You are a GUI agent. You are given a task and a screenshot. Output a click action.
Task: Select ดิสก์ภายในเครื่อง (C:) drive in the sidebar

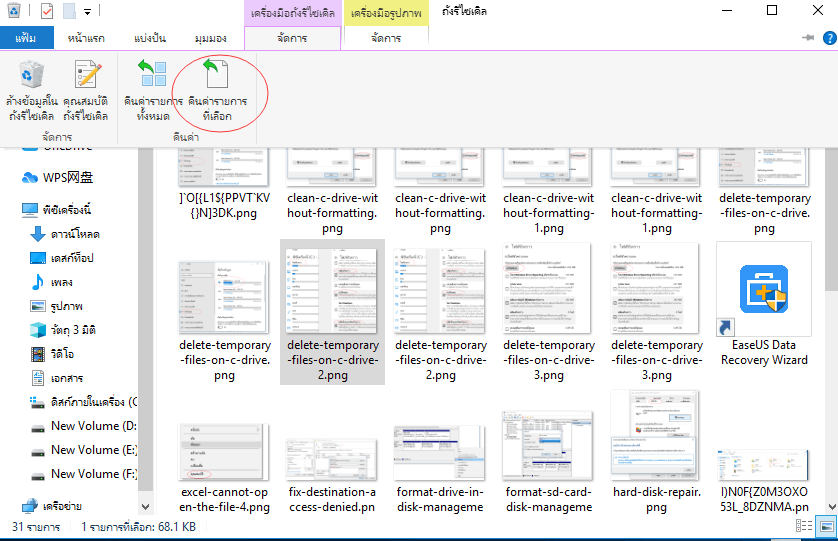tap(83, 402)
